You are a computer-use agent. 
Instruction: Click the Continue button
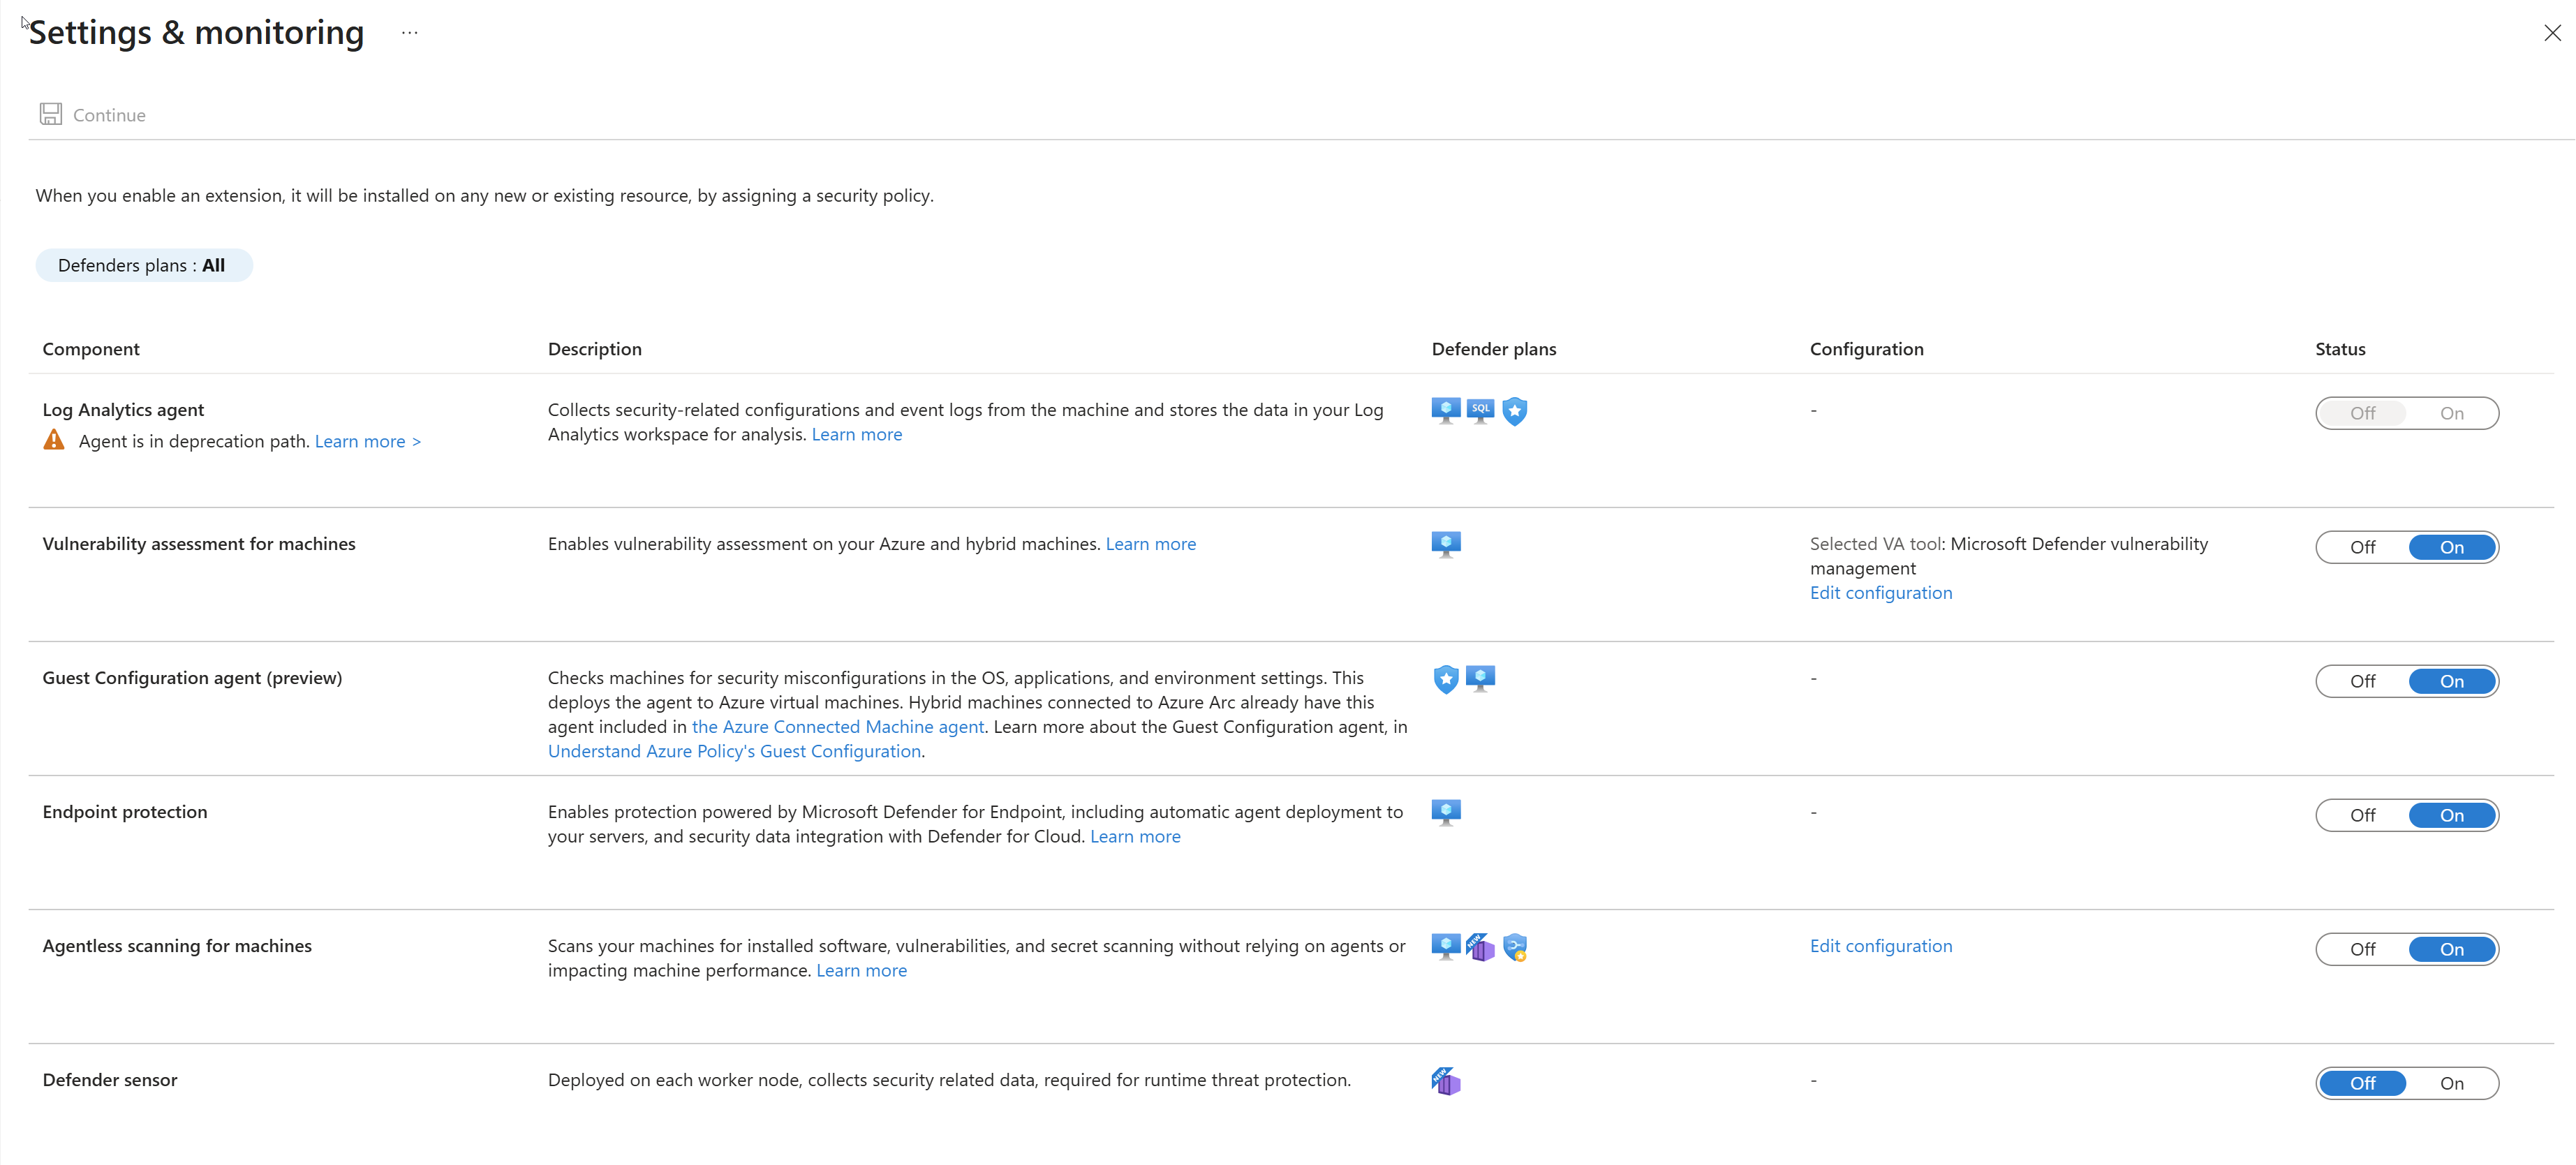pyautogui.click(x=93, y=114)
